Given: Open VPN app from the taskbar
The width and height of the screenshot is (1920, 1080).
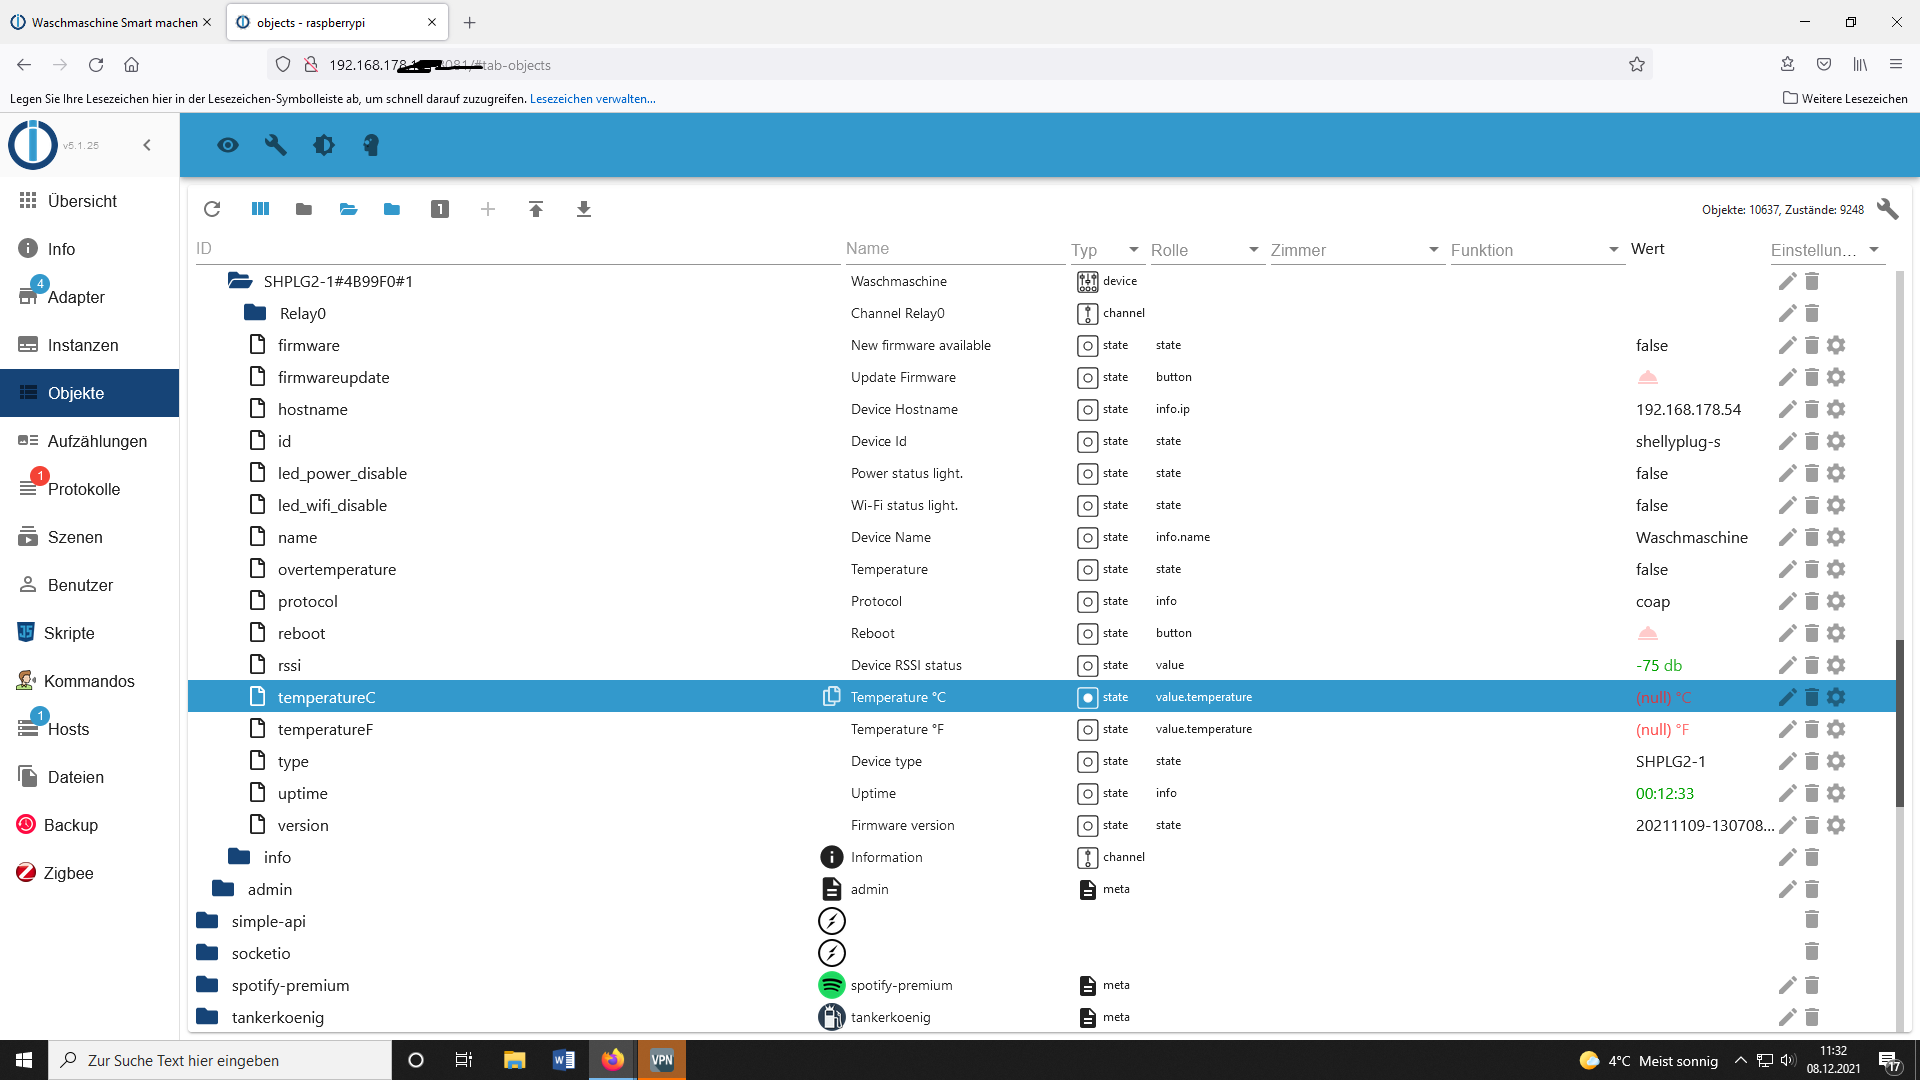Looking at the screenshot, I should (x=662, y=1060).
